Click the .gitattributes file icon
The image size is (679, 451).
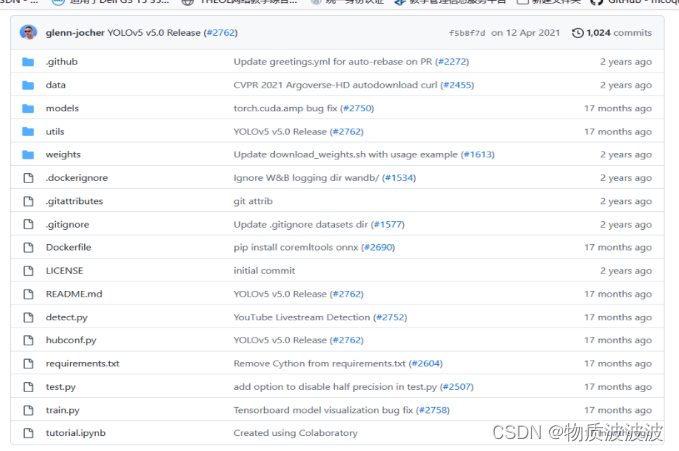point(29,201)
